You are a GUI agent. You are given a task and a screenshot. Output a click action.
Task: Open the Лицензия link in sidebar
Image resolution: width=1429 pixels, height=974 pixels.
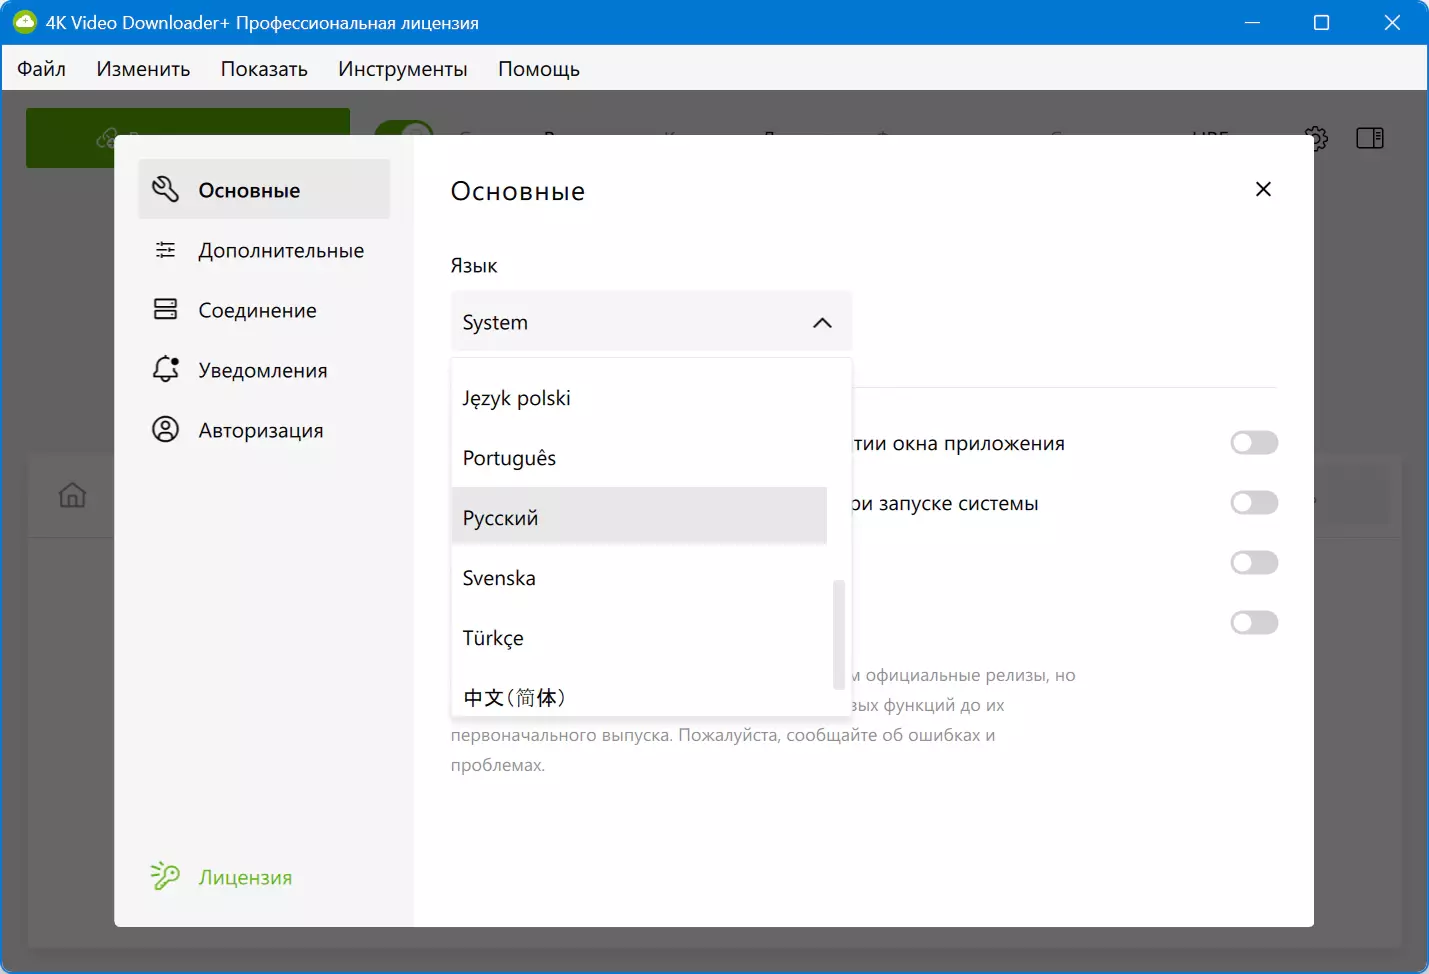[245, 877]
